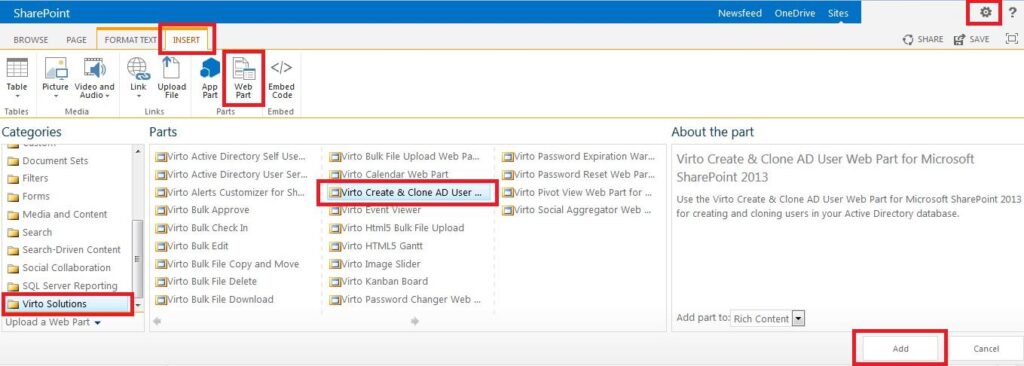
Task: Select the Web Part icon
Action: click(244, 67)
